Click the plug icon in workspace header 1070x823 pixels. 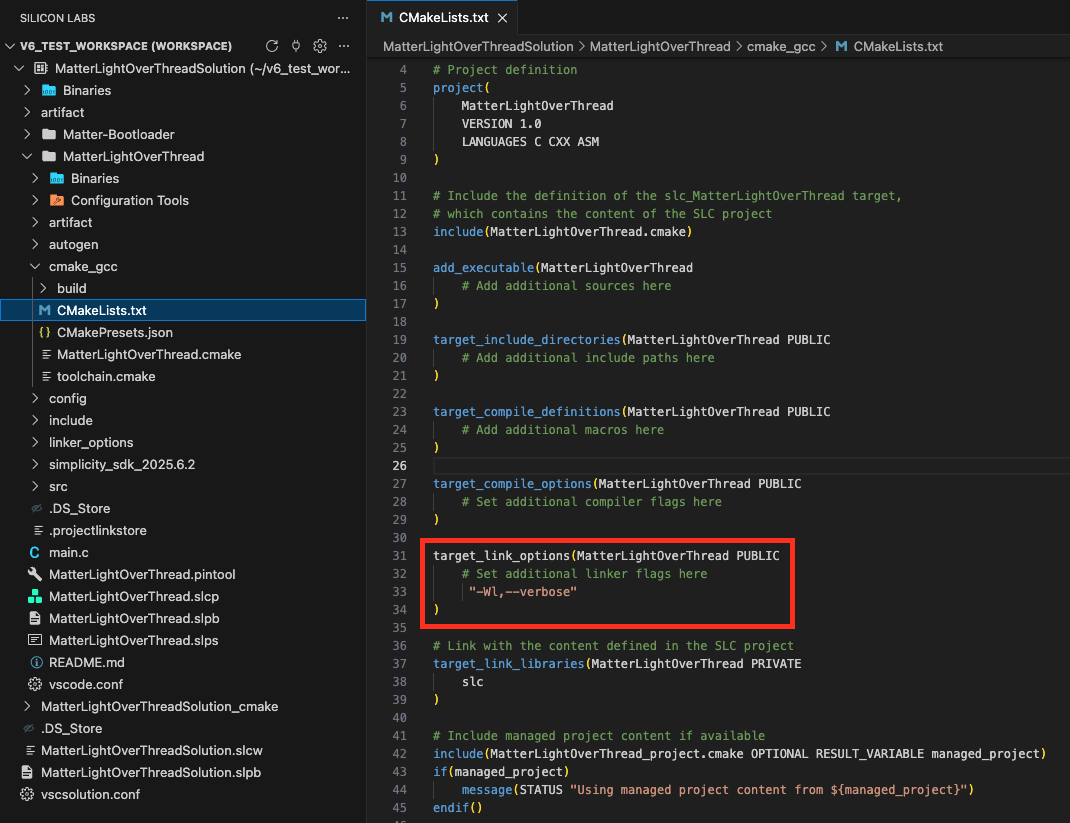pos(296,46)
